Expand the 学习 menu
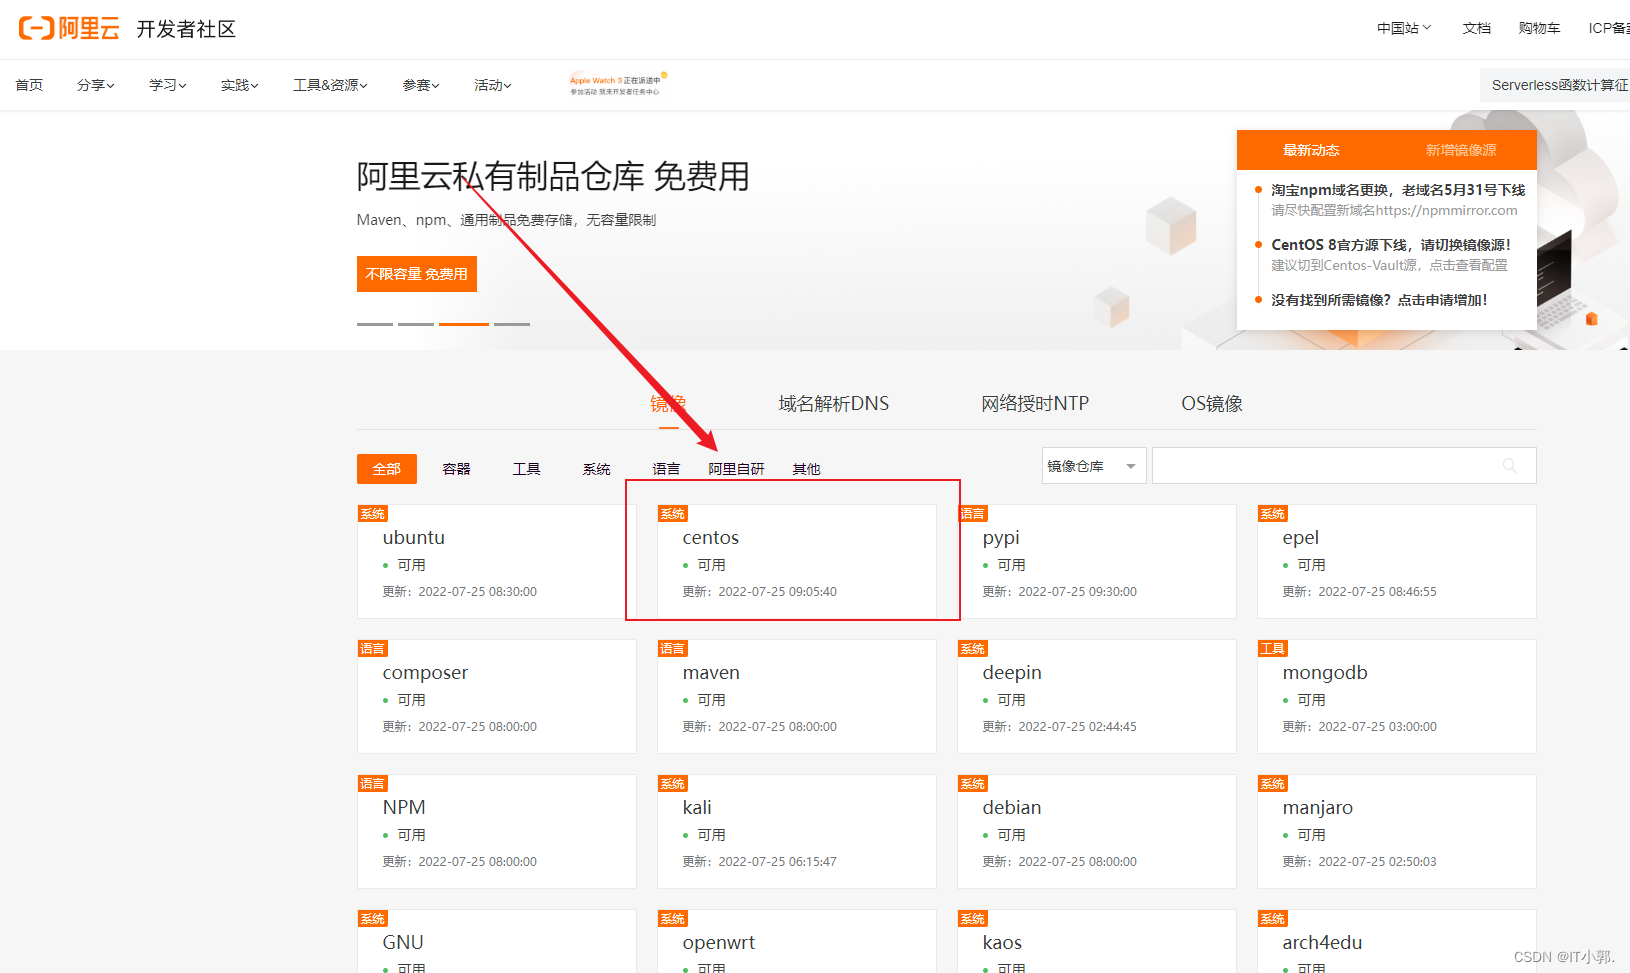The width and height of the screenshot is (1630, 973). (168, 85)
